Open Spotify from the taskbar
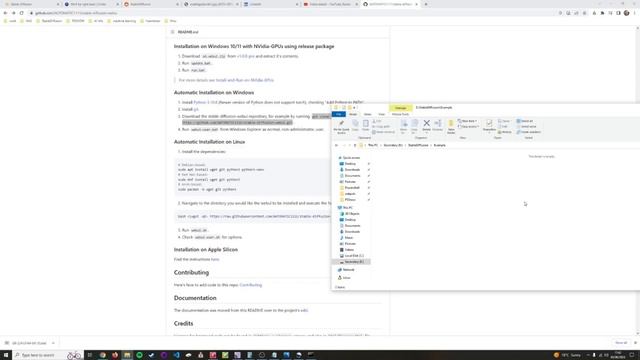This screenshot has height=360, width=640. click(x=140, y=355)
